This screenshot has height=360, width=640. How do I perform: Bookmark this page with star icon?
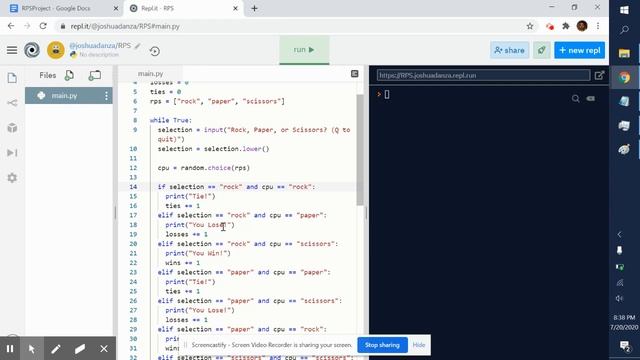click(x=530, y=26)
